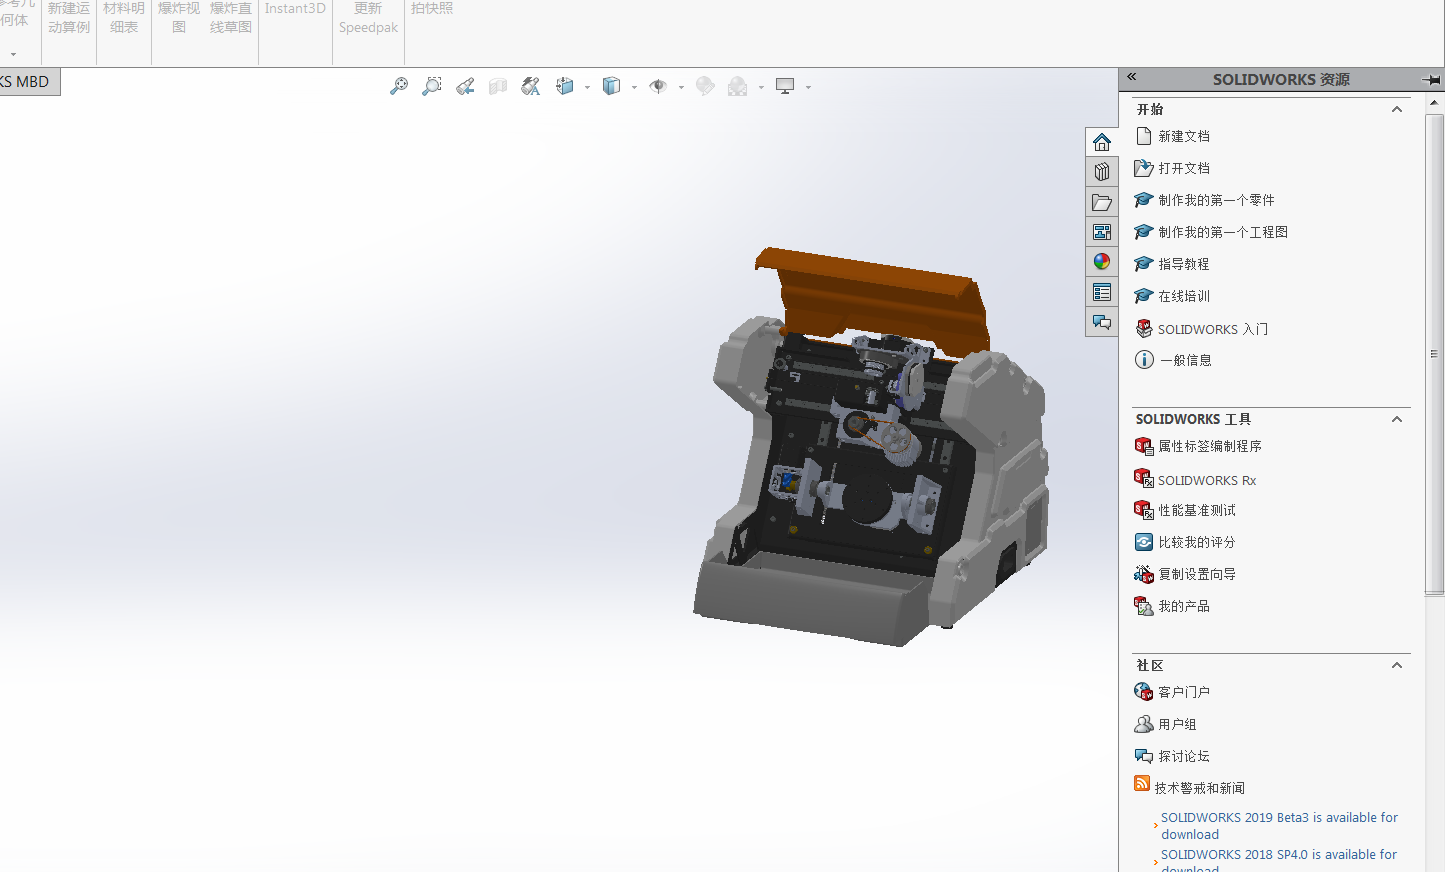This screenshot has width=1445, height=872.
Task: Collapse the 开始 section
Action: tap(1397, 109)
